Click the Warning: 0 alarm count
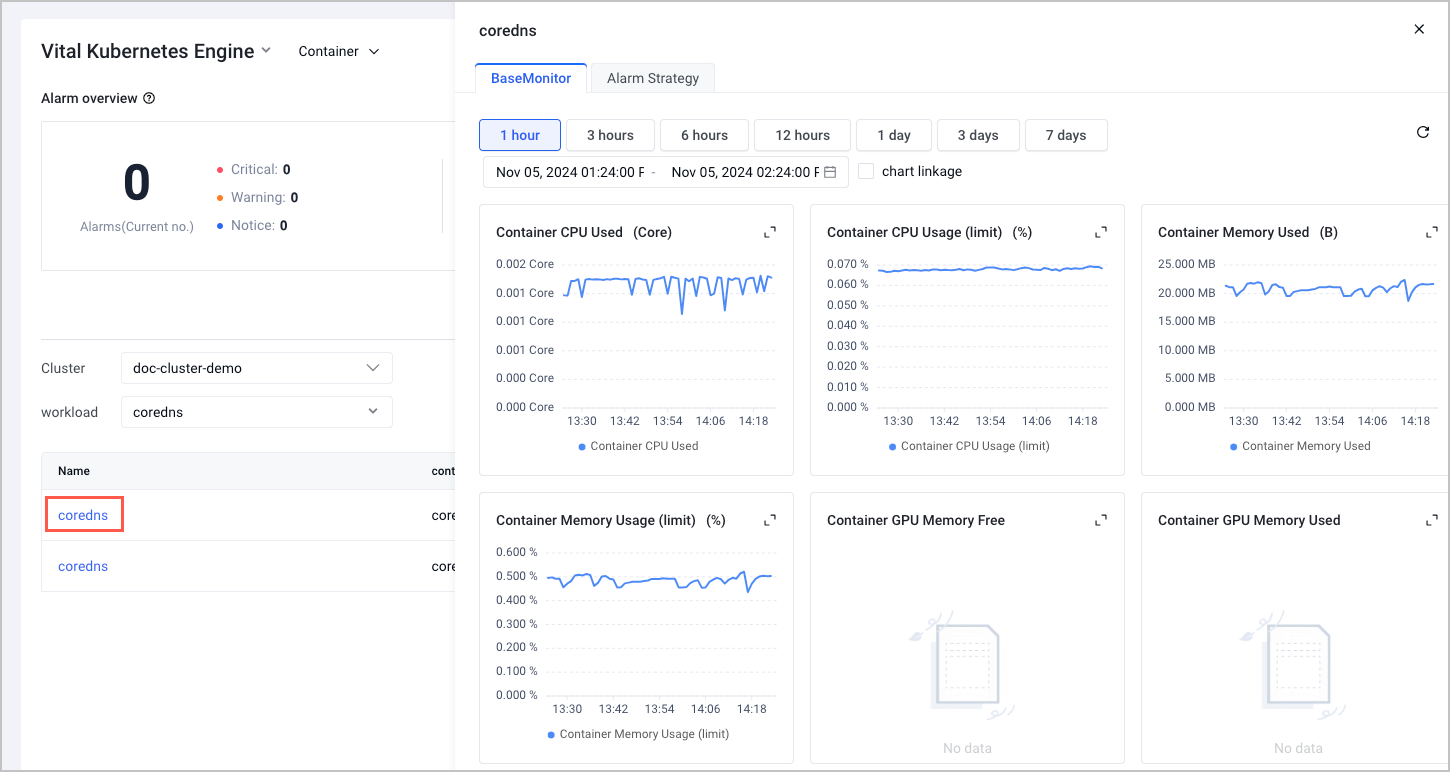This screenshot has height=772, width=1450. tap(257, 198)
